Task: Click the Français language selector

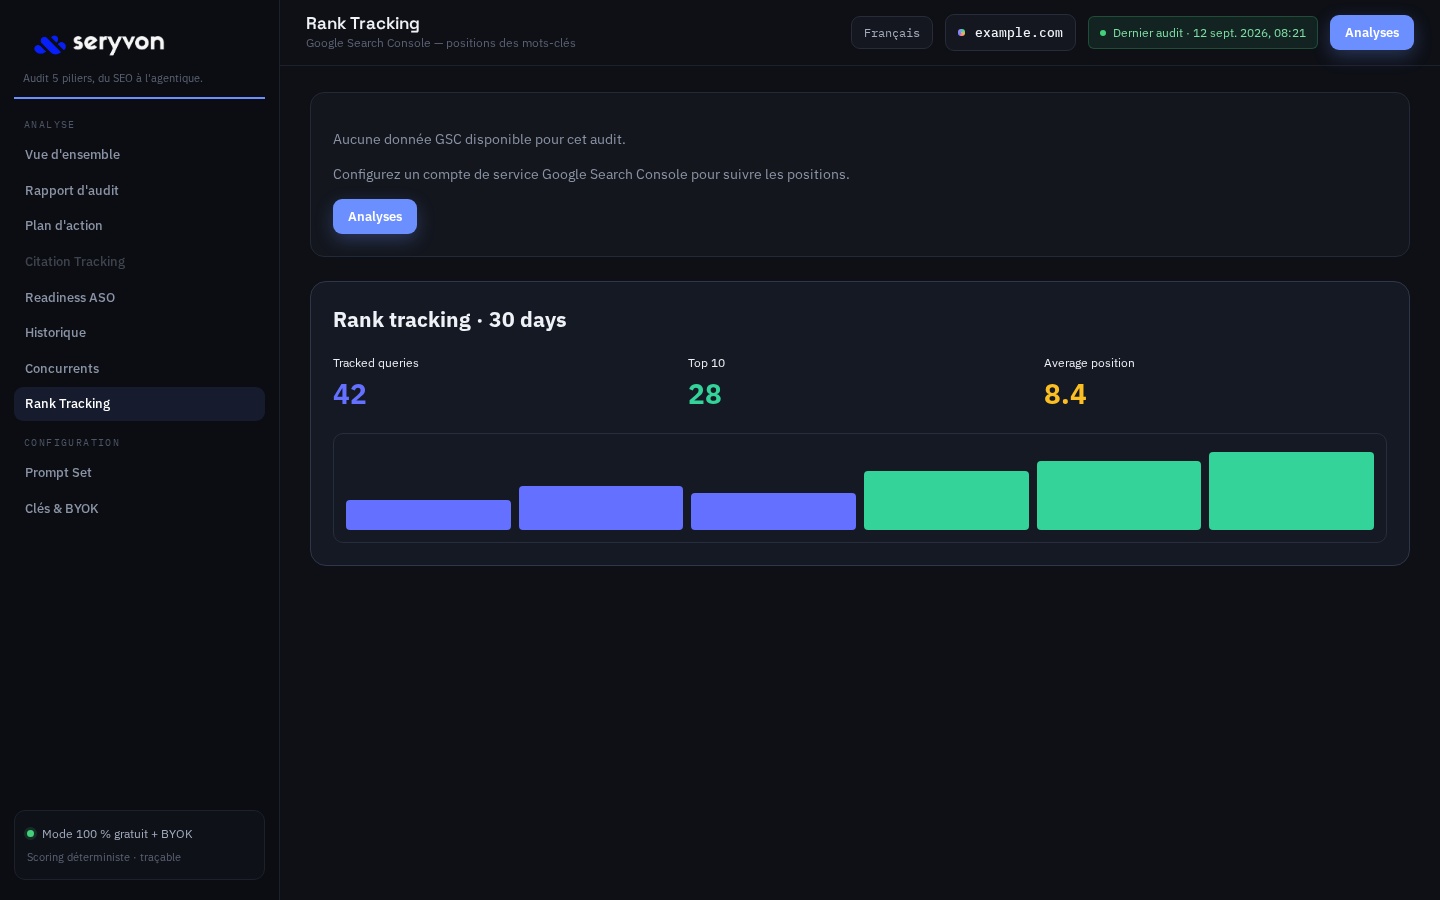Action: tap(892, 33)
